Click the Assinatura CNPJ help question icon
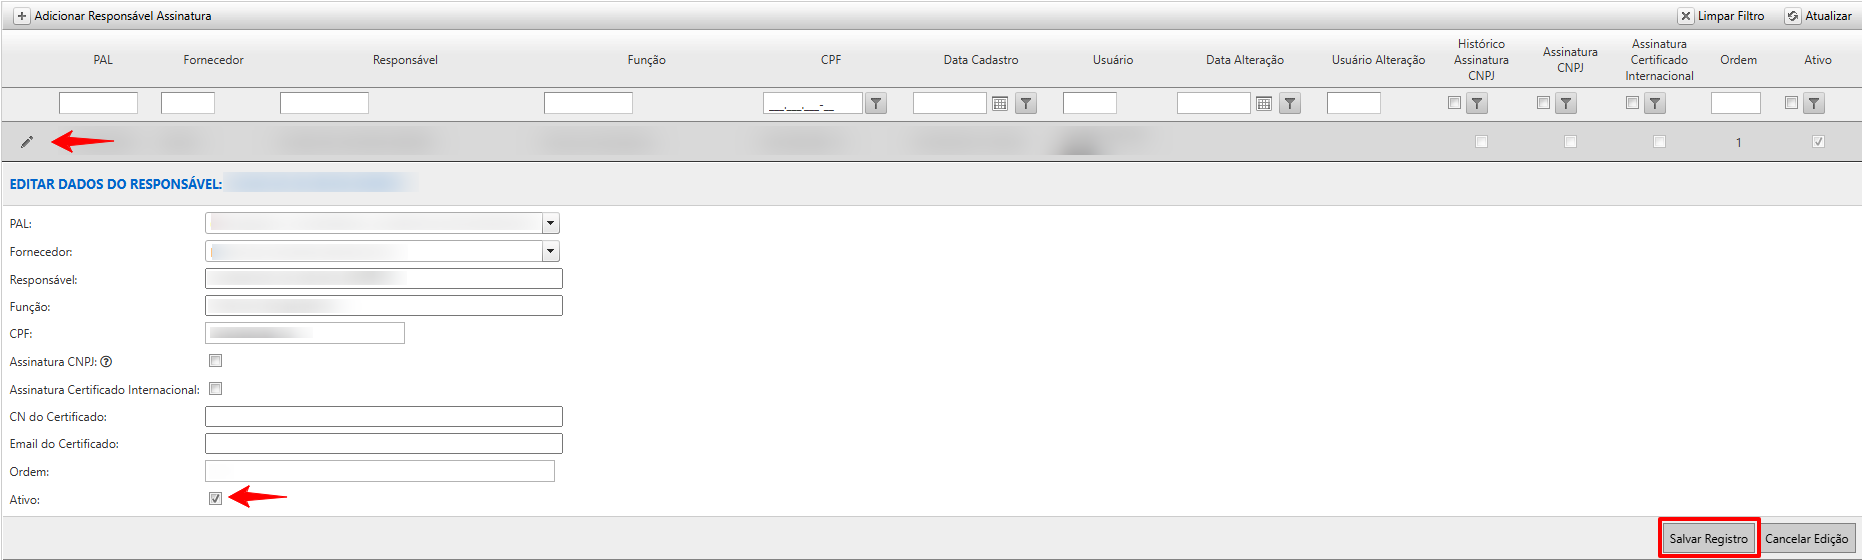Viewport: 1862px width, 560px height. [x=106, y=362]
